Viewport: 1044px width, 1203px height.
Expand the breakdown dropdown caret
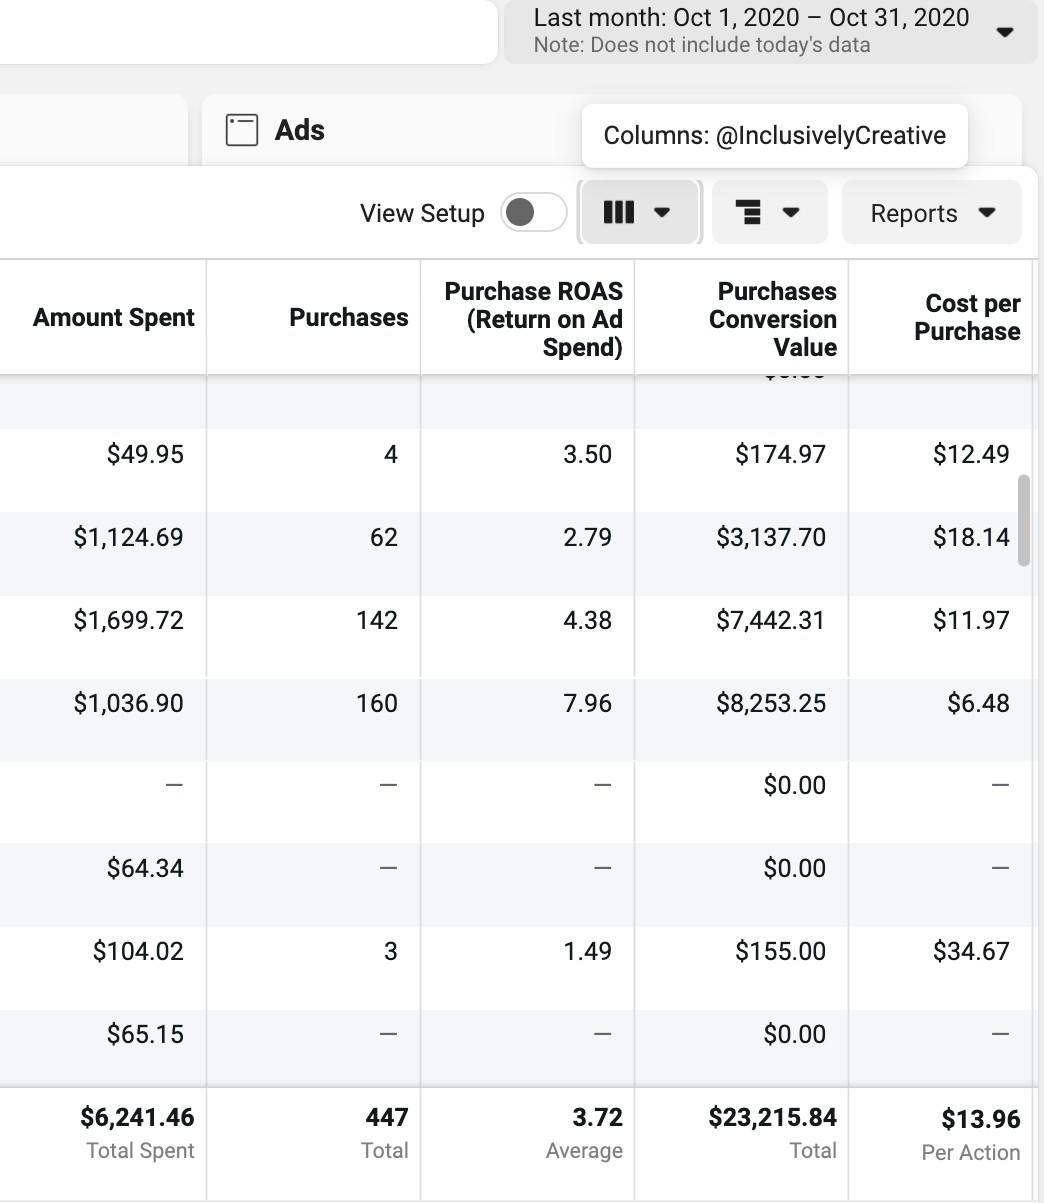coord(791,212)
